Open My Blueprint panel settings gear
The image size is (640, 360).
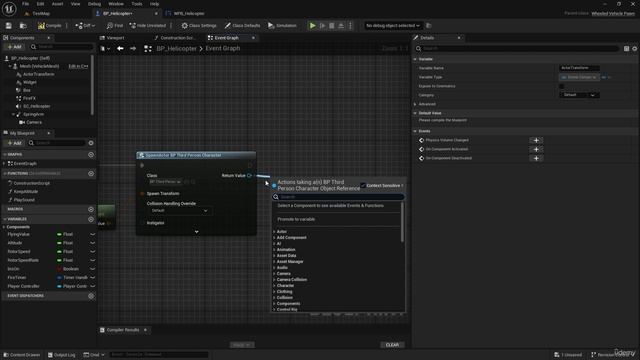91,143
